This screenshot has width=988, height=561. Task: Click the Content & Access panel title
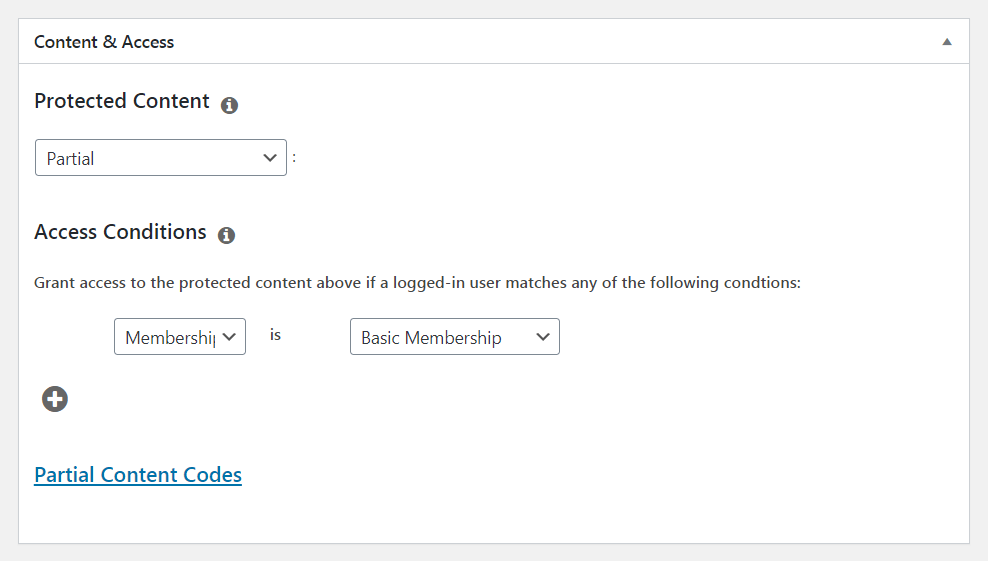click(x=104, y=42)
